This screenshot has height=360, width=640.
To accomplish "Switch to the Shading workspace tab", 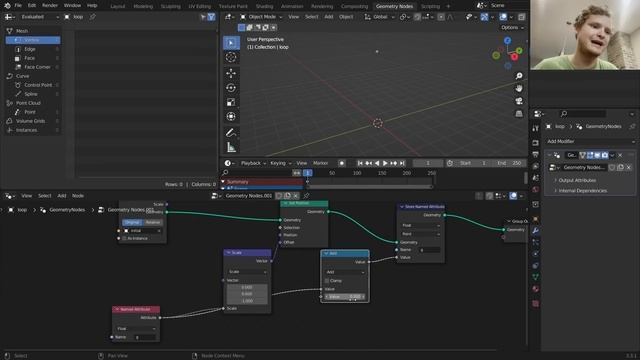I will 264,6.
